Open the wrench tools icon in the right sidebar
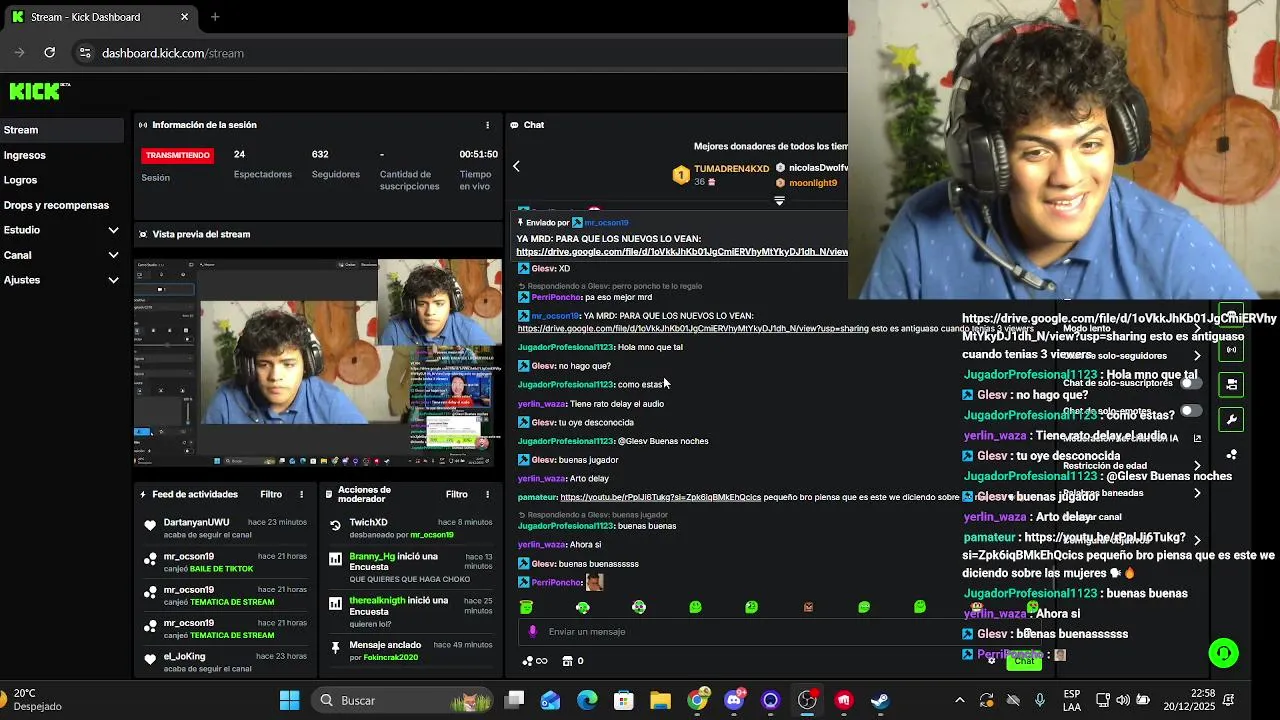Viewport: 1280px width, 720px height. coord(1231,420)
